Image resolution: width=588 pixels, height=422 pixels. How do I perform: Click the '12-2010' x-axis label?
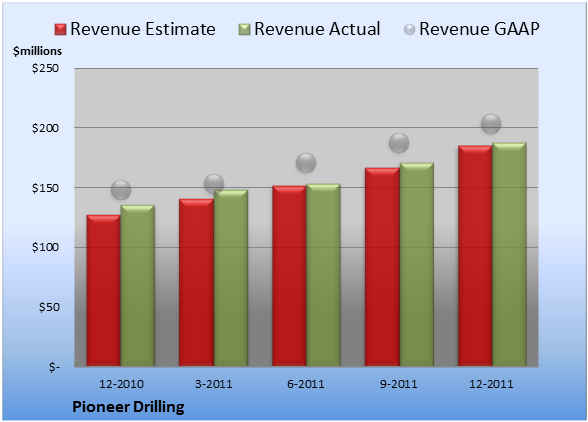pyautogui.click(x=121, y=384)
